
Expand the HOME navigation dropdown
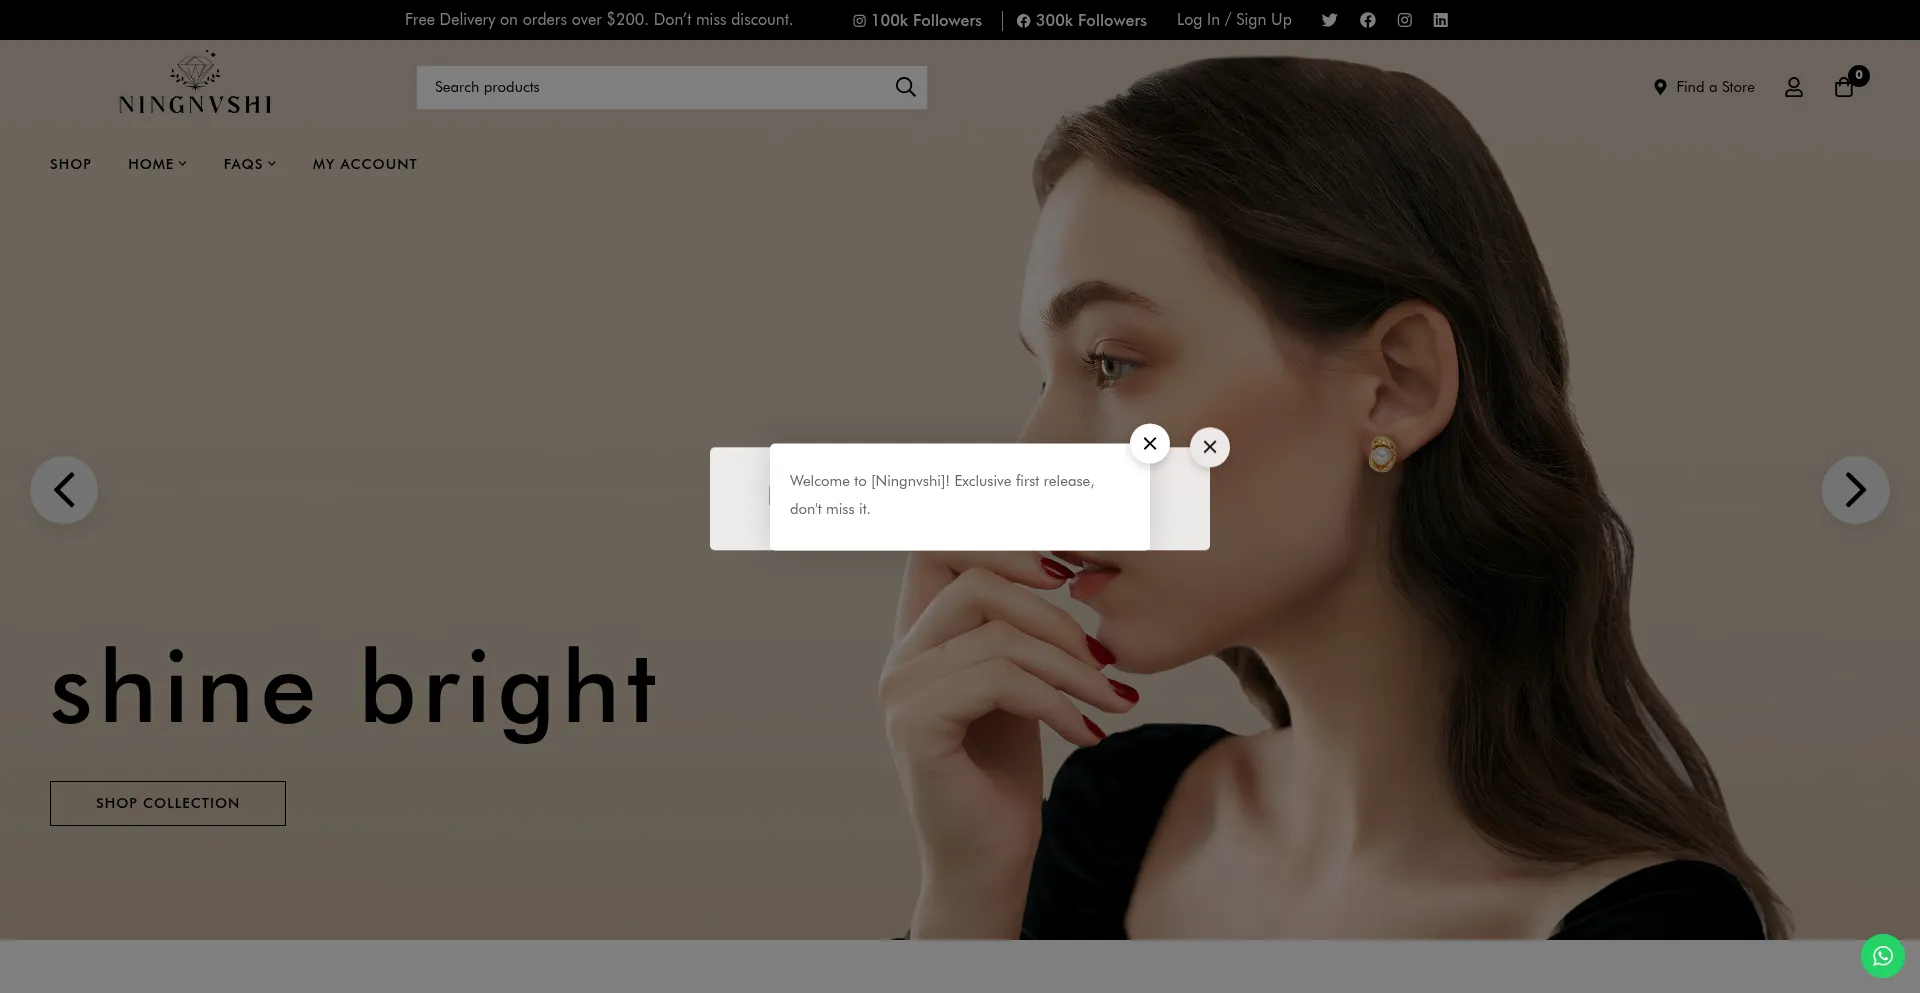(156, 163)
